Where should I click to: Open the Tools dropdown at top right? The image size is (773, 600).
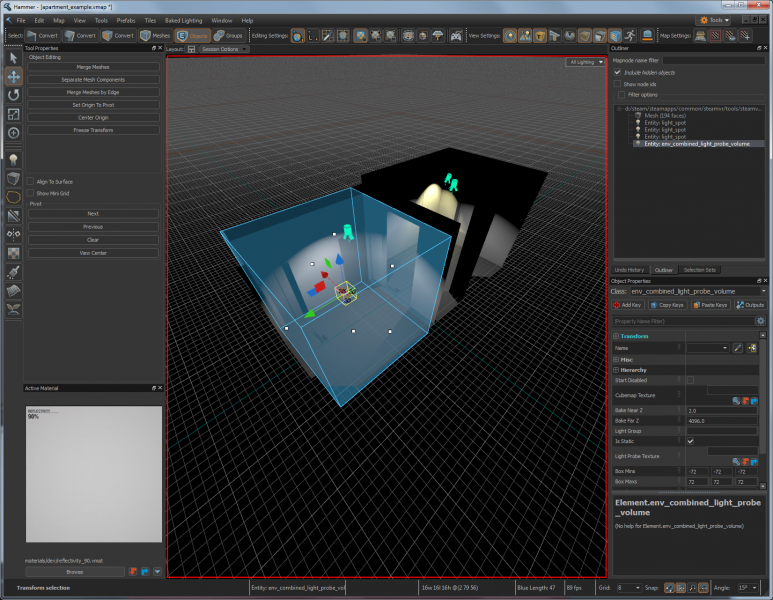714,20
